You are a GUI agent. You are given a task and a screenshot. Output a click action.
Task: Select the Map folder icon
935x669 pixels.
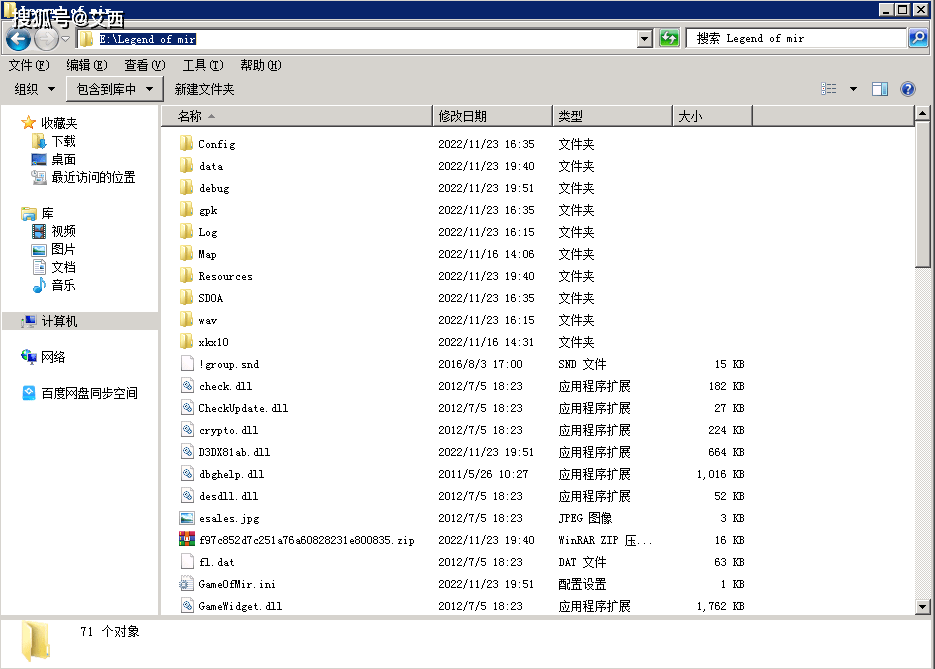[186, 254]
